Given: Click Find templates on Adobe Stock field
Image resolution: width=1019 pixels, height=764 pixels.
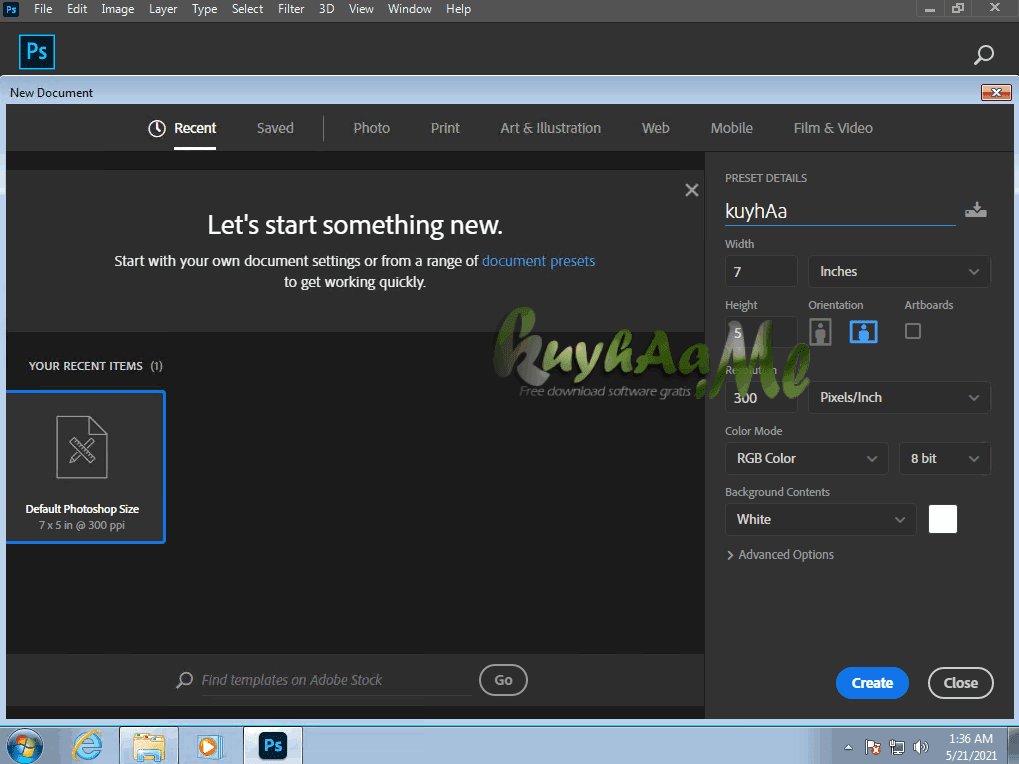Looking at the screenshot, I should point(337,680).
